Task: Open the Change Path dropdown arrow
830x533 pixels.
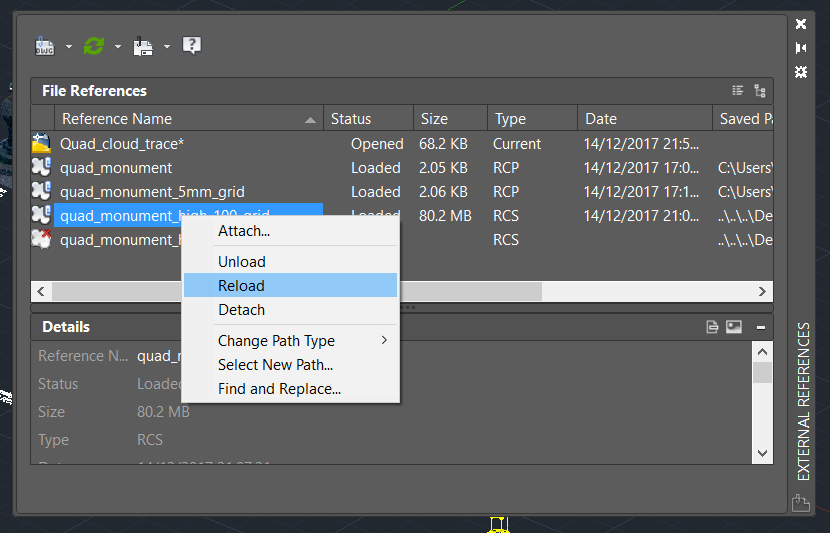Action: 167,47
